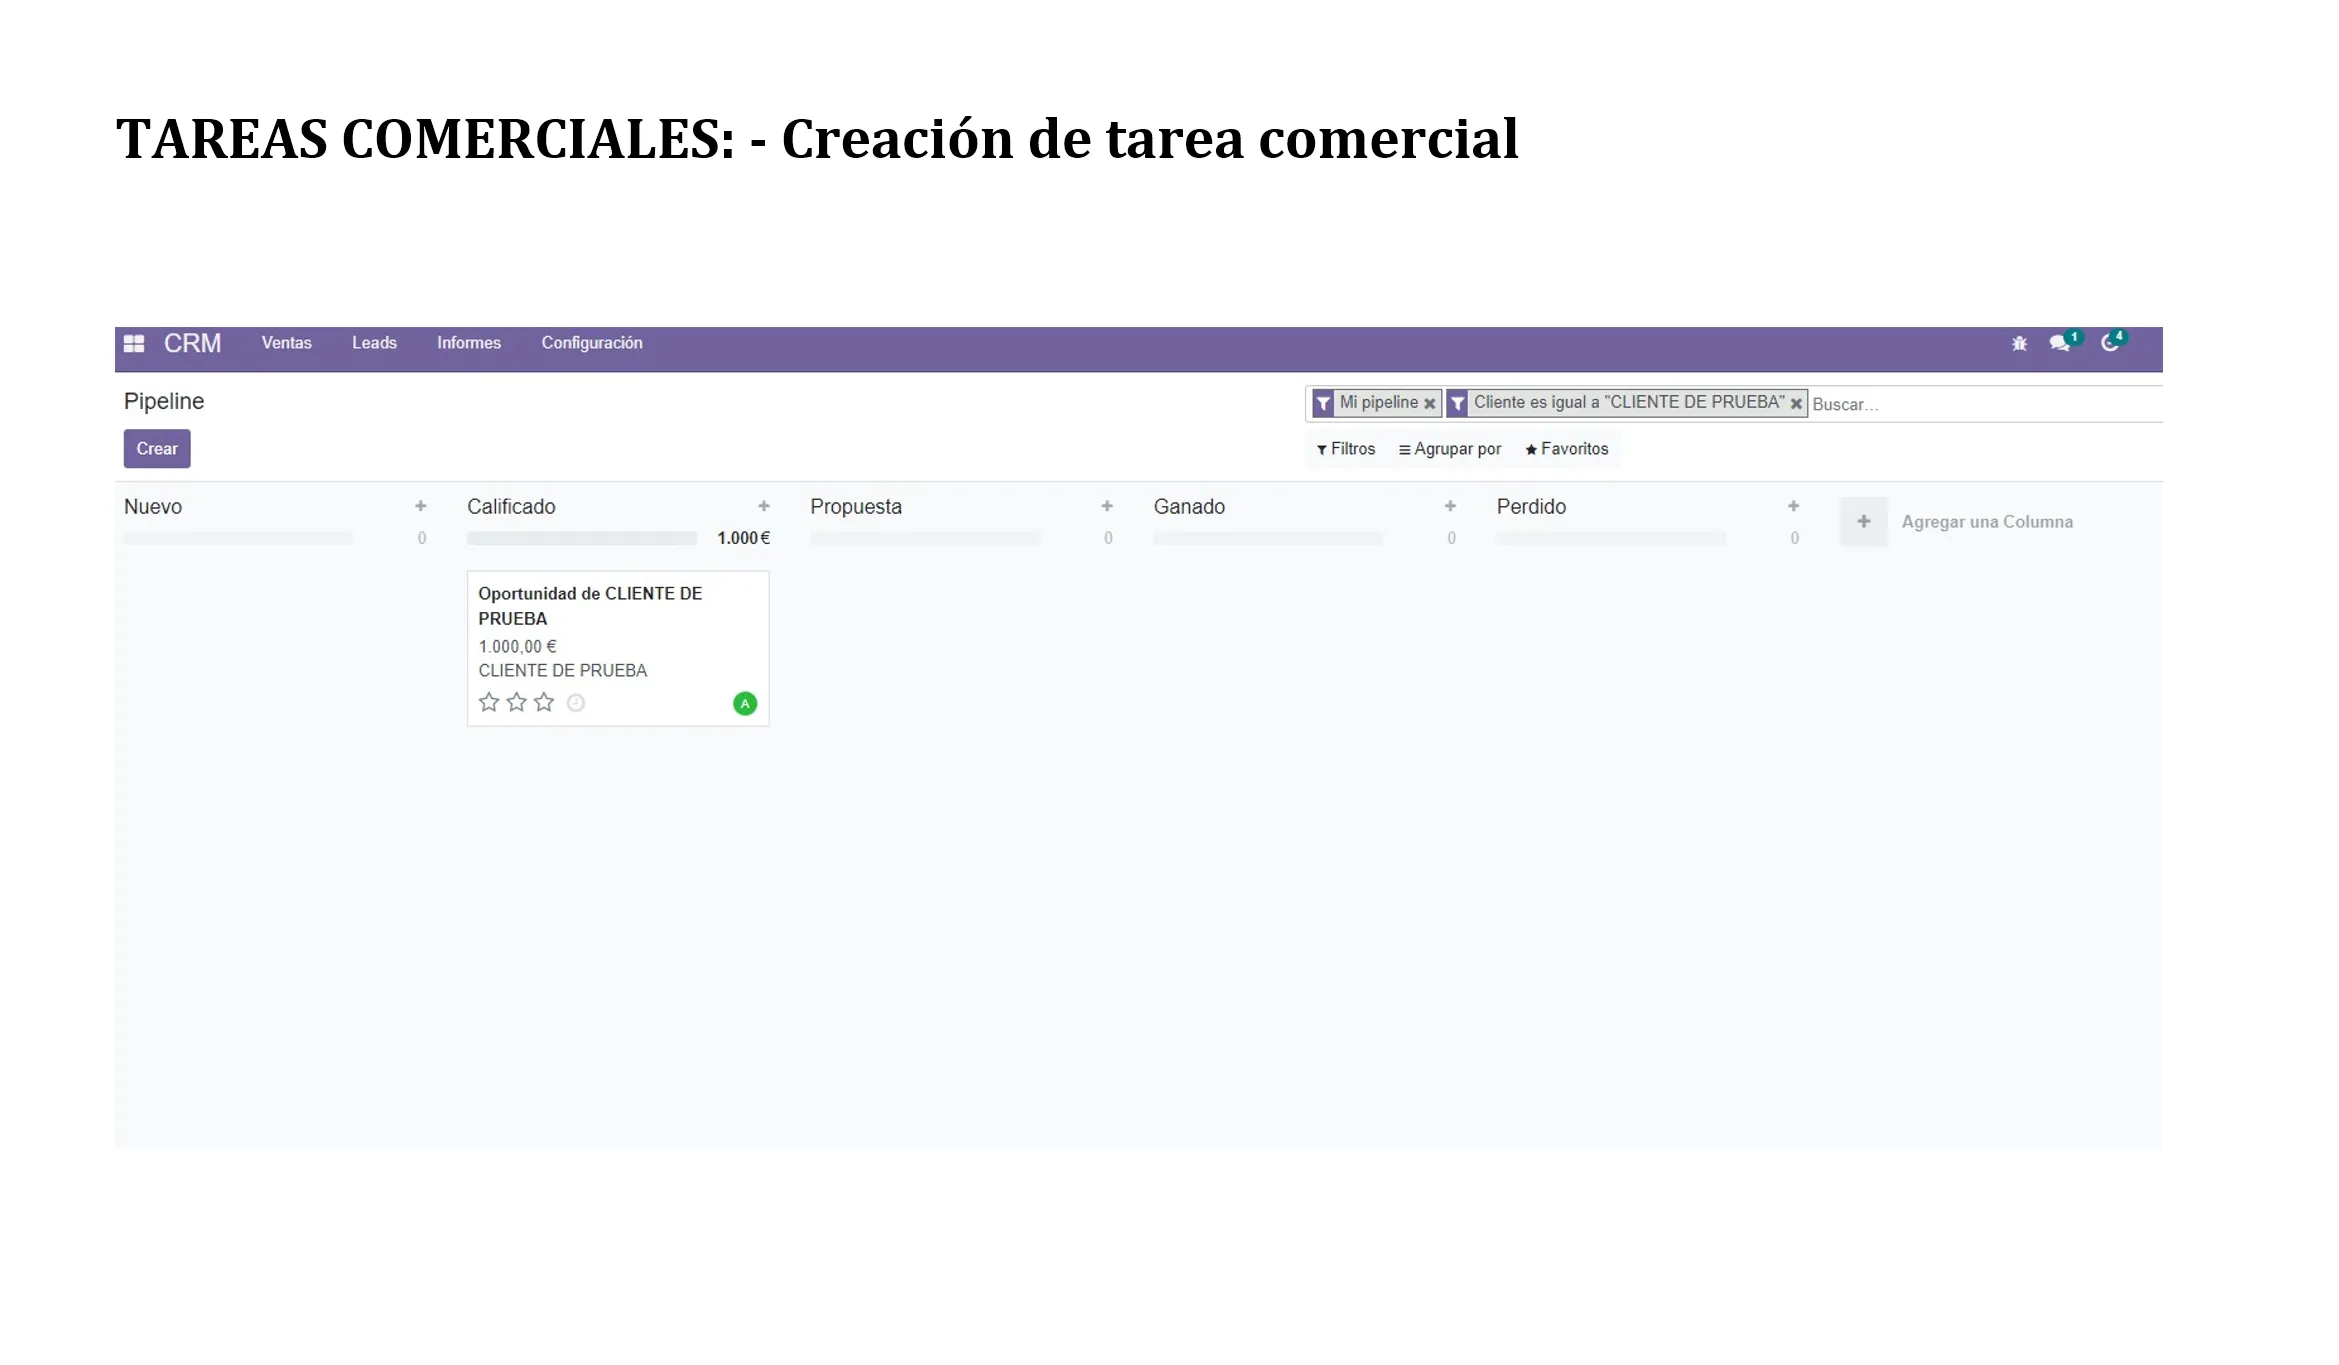This screenshot has height=1365, width=2339.
Task: Click the green salesperson avatar A
Action: [745, 704]
